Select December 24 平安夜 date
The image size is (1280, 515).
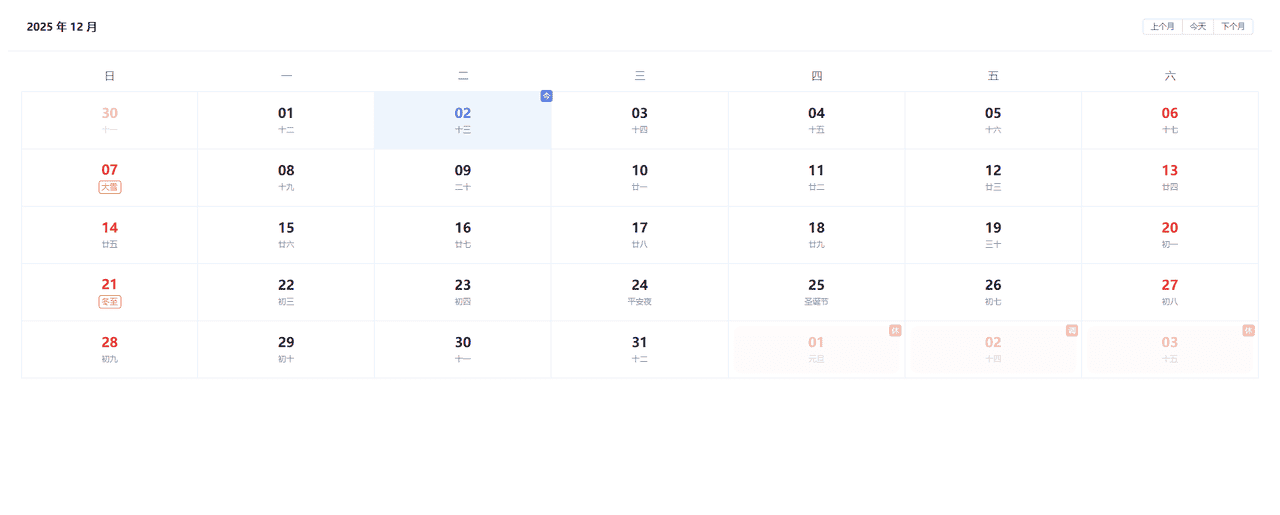pyautogui.click(x=639, y=291)
